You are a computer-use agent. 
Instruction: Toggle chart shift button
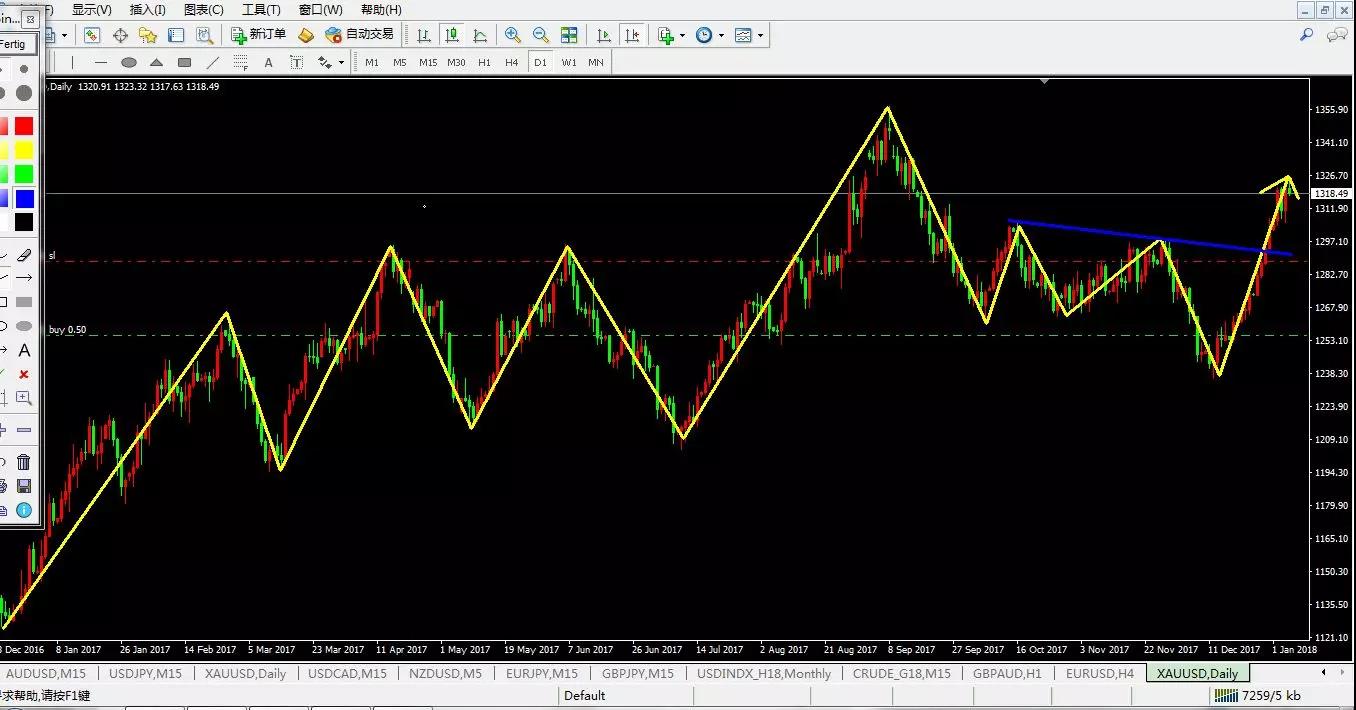coord(631,35)
